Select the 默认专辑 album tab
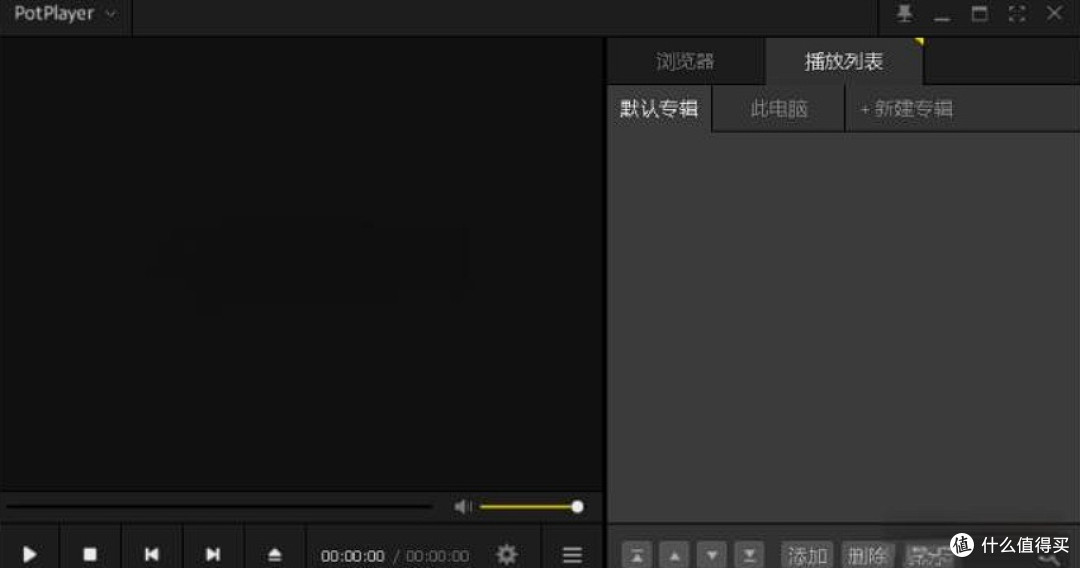The height and width of the screenshot is (568, 1080). point(659,108)
